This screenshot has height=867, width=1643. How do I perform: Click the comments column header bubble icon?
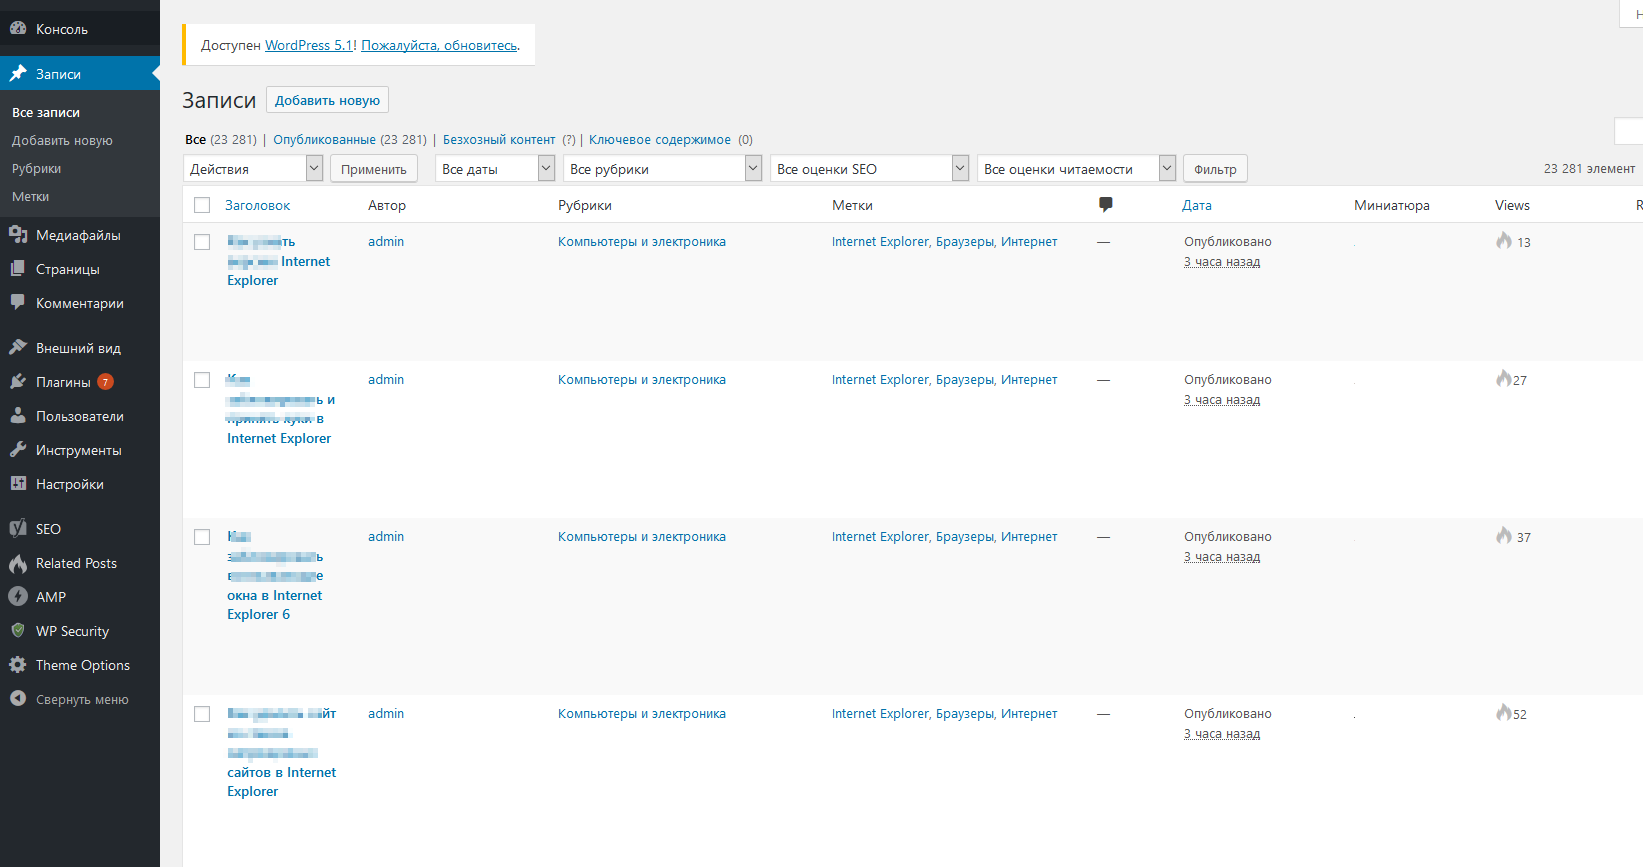pos(1105,205)
